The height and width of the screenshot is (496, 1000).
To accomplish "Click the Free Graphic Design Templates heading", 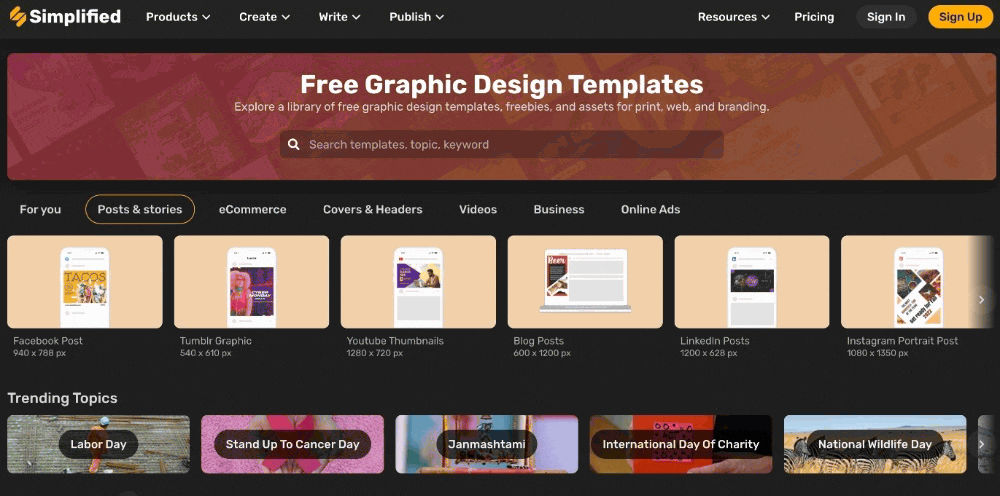I will pos(501,84).
